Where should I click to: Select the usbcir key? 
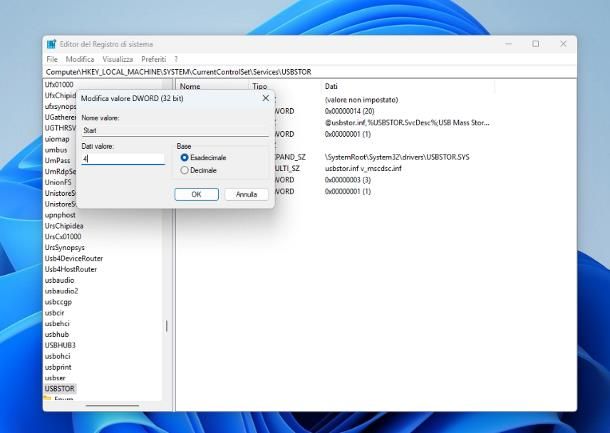point(54,313)
